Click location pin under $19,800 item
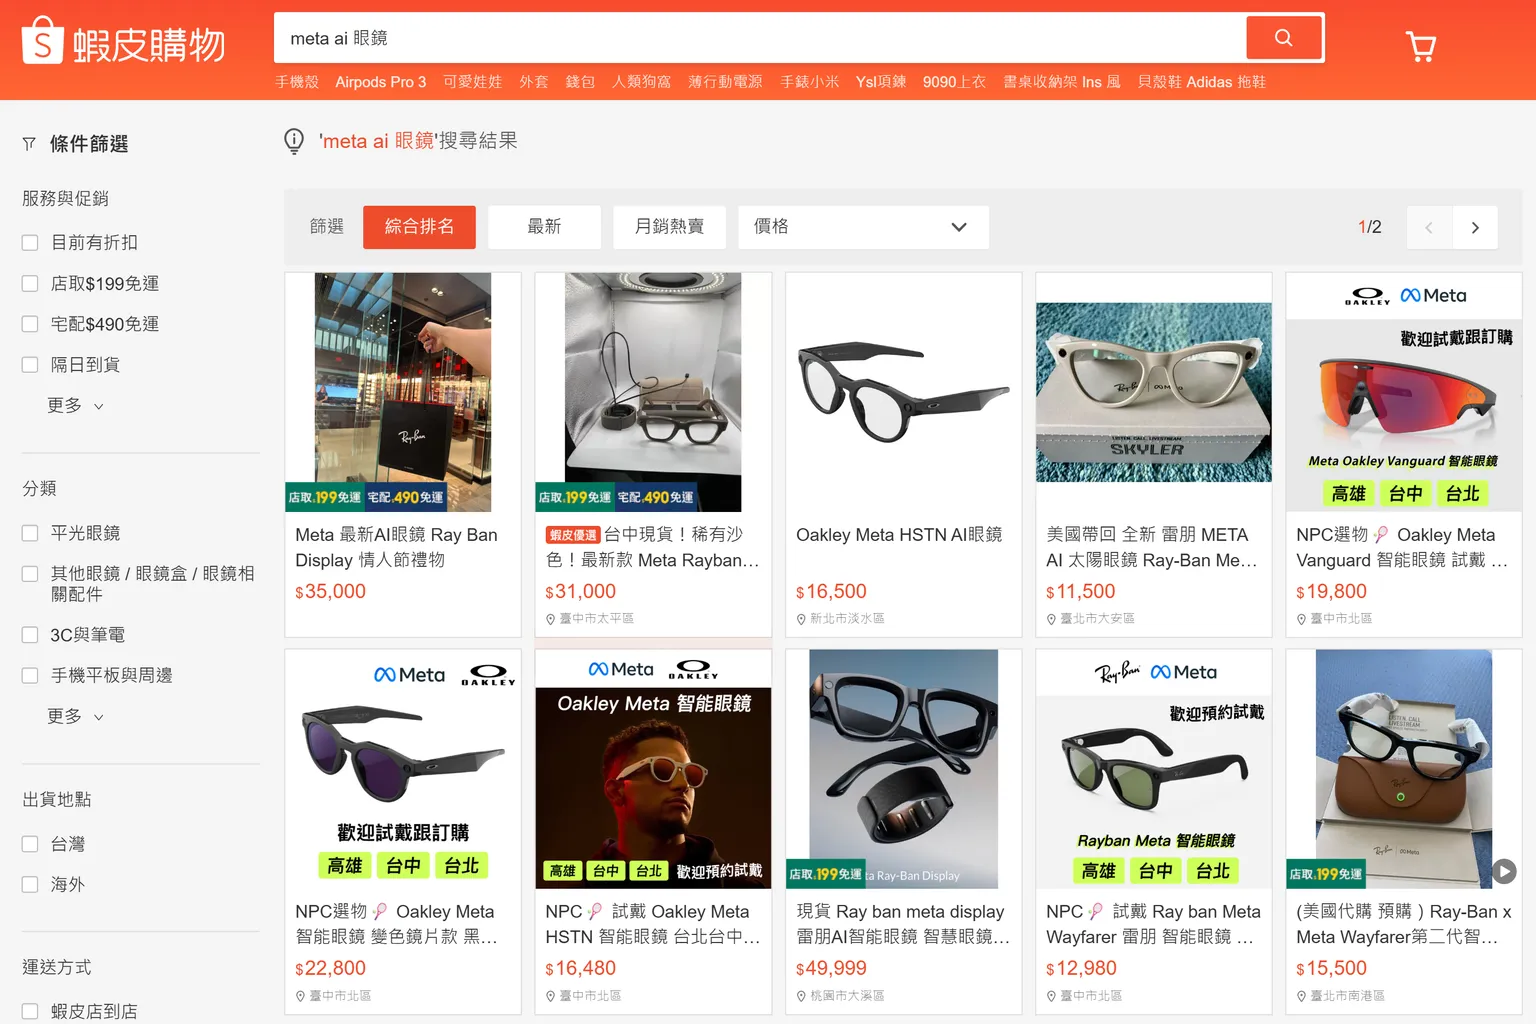 1301,619
